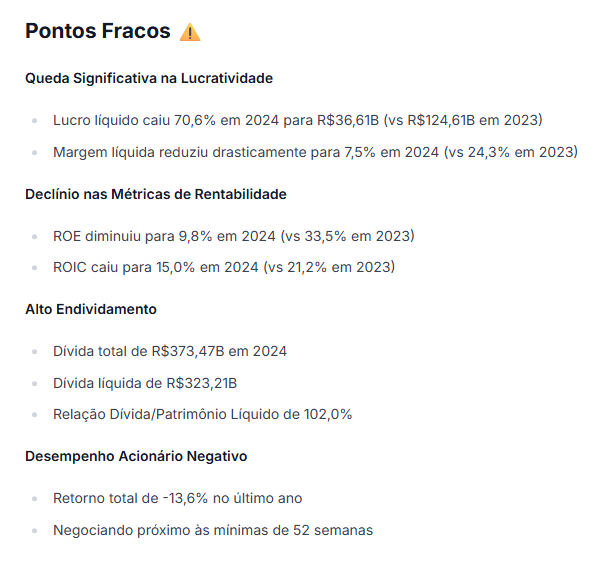Click the Retorno total de -13,6% line

[x=178, y=498]
